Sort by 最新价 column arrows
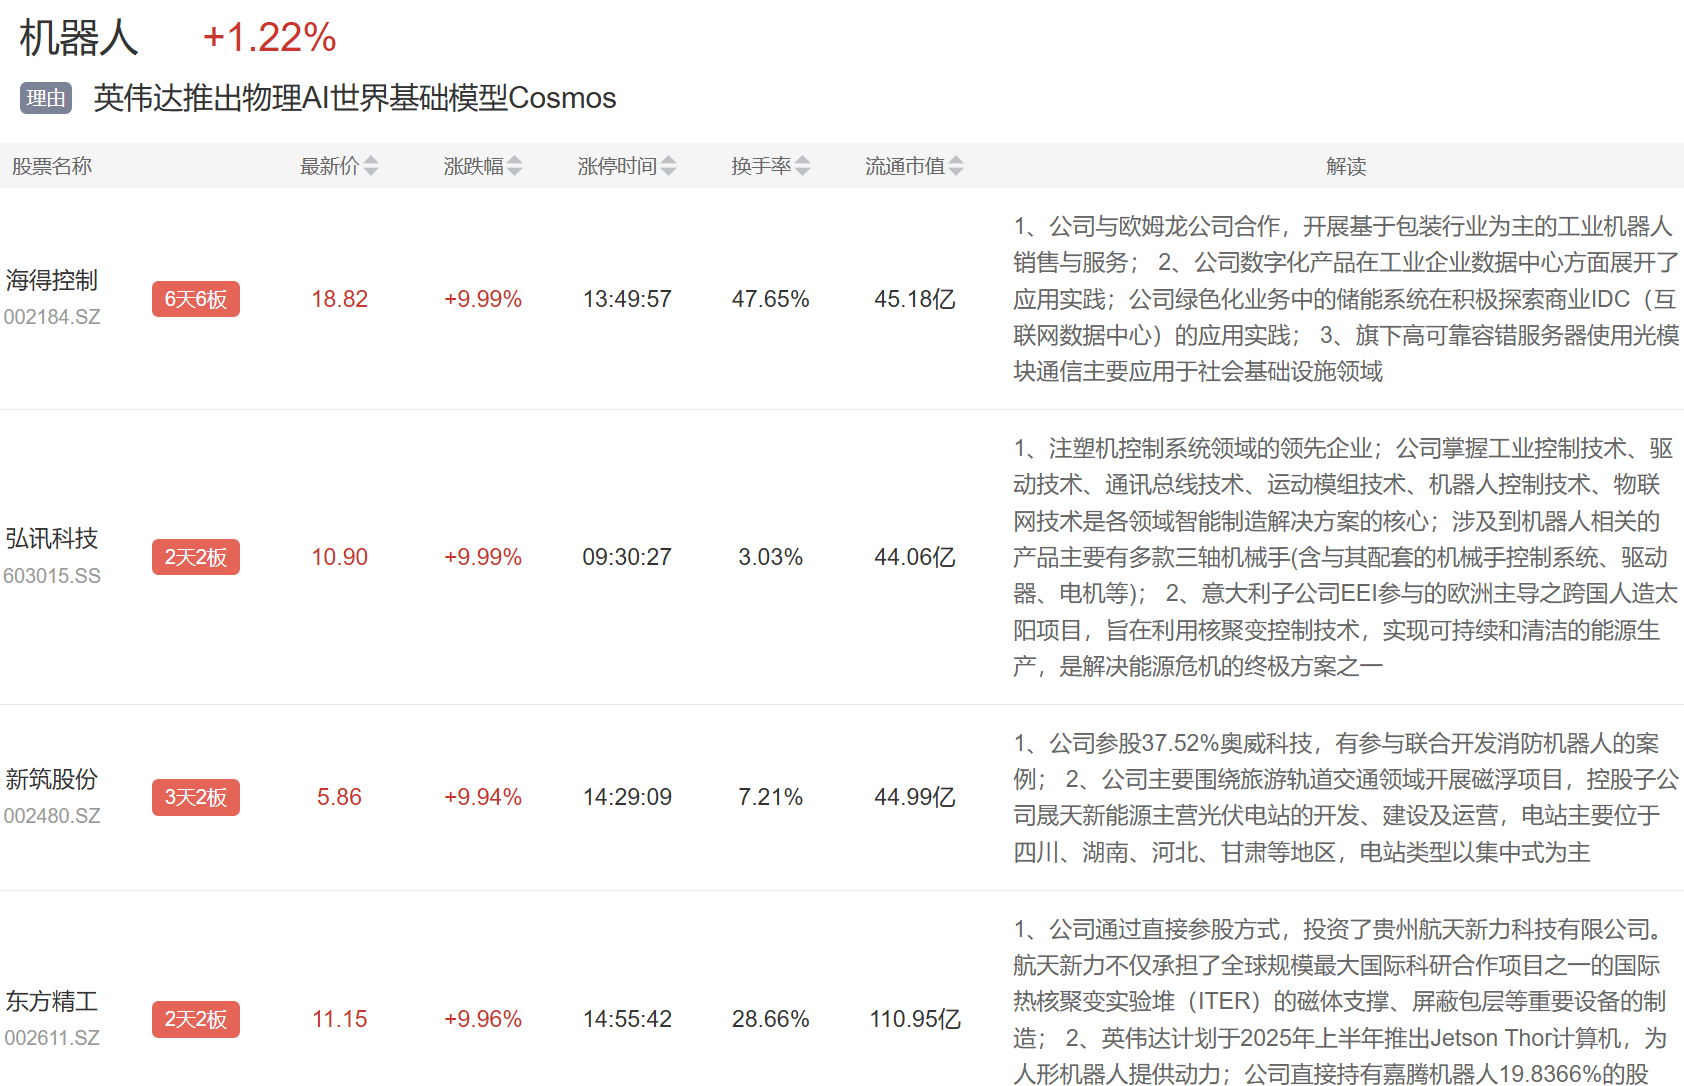 click(370, 166)
